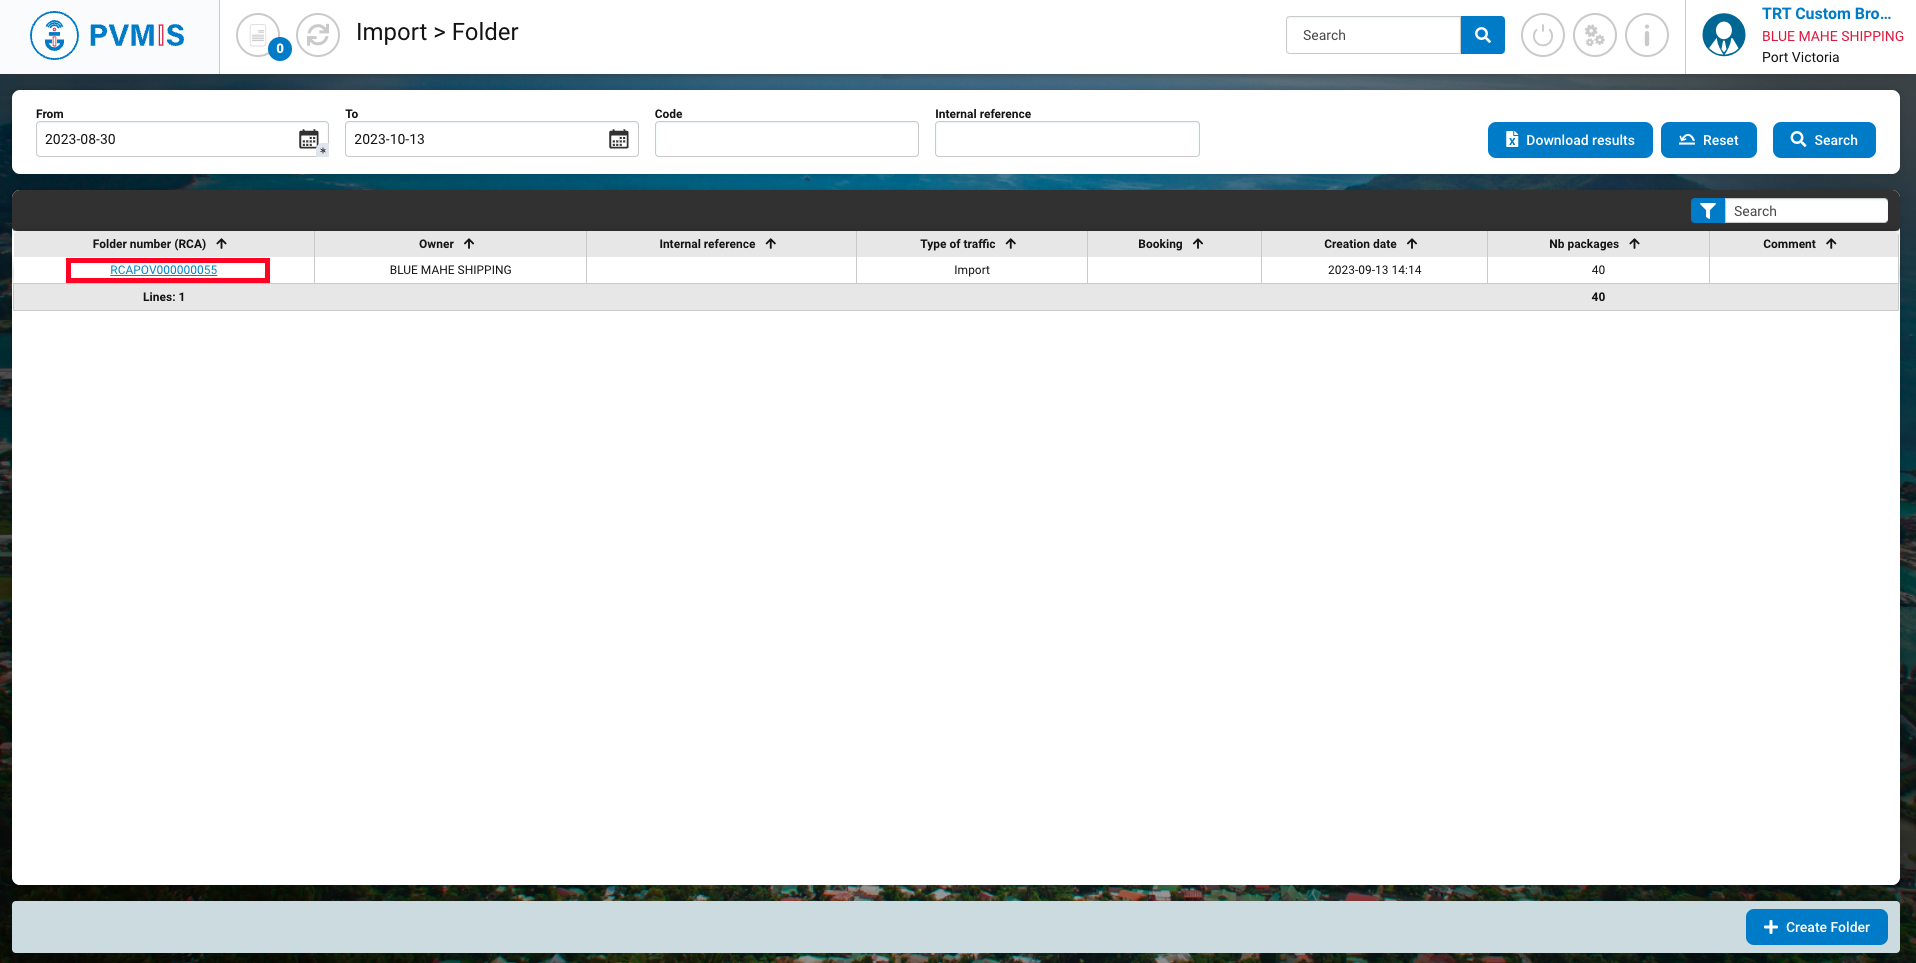Viewport: 1916px width, 963px height.
Task: Open the settings gears icon
Action: [x=1594, y=36]
